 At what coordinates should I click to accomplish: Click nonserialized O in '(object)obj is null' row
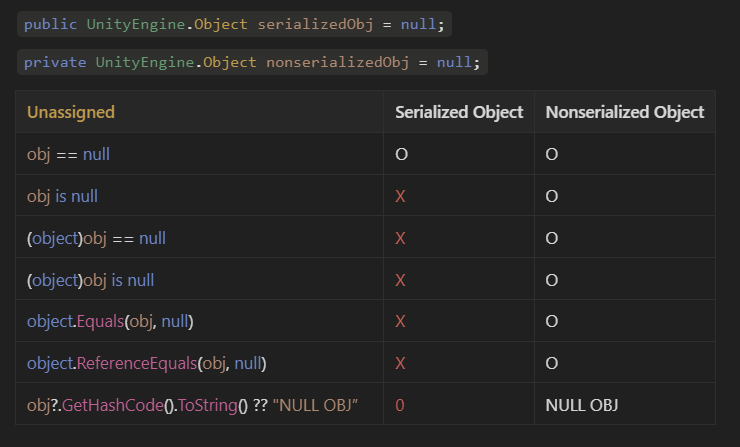(551, 280)
